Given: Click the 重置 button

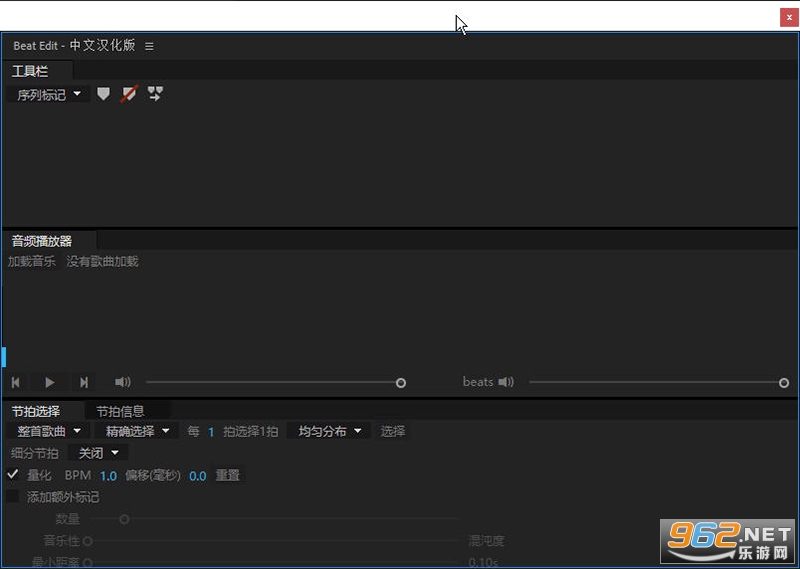Looking at the screenshot, I should click(228, 475).
